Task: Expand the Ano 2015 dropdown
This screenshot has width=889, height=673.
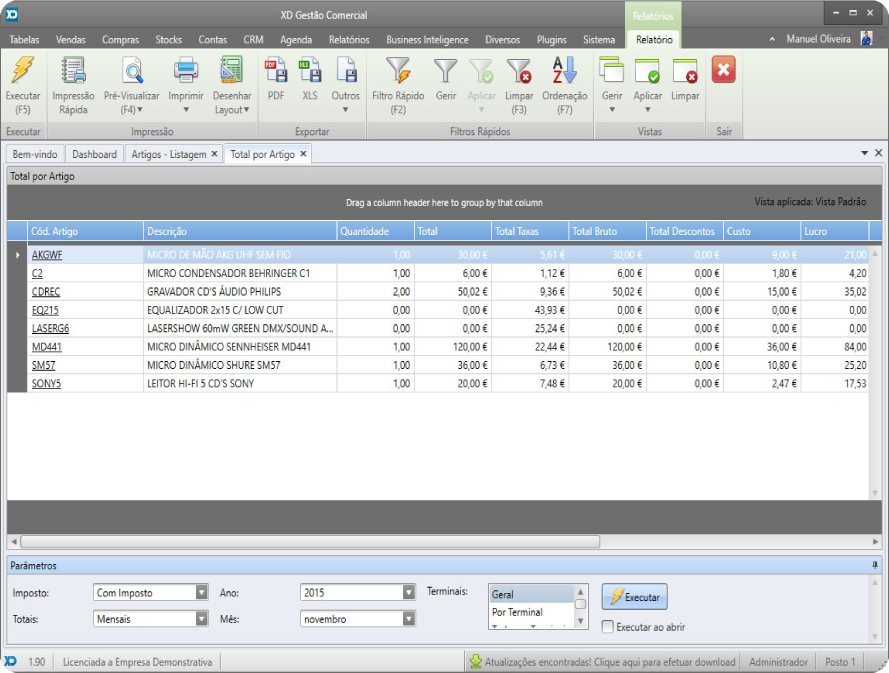Action: point(408,593)
